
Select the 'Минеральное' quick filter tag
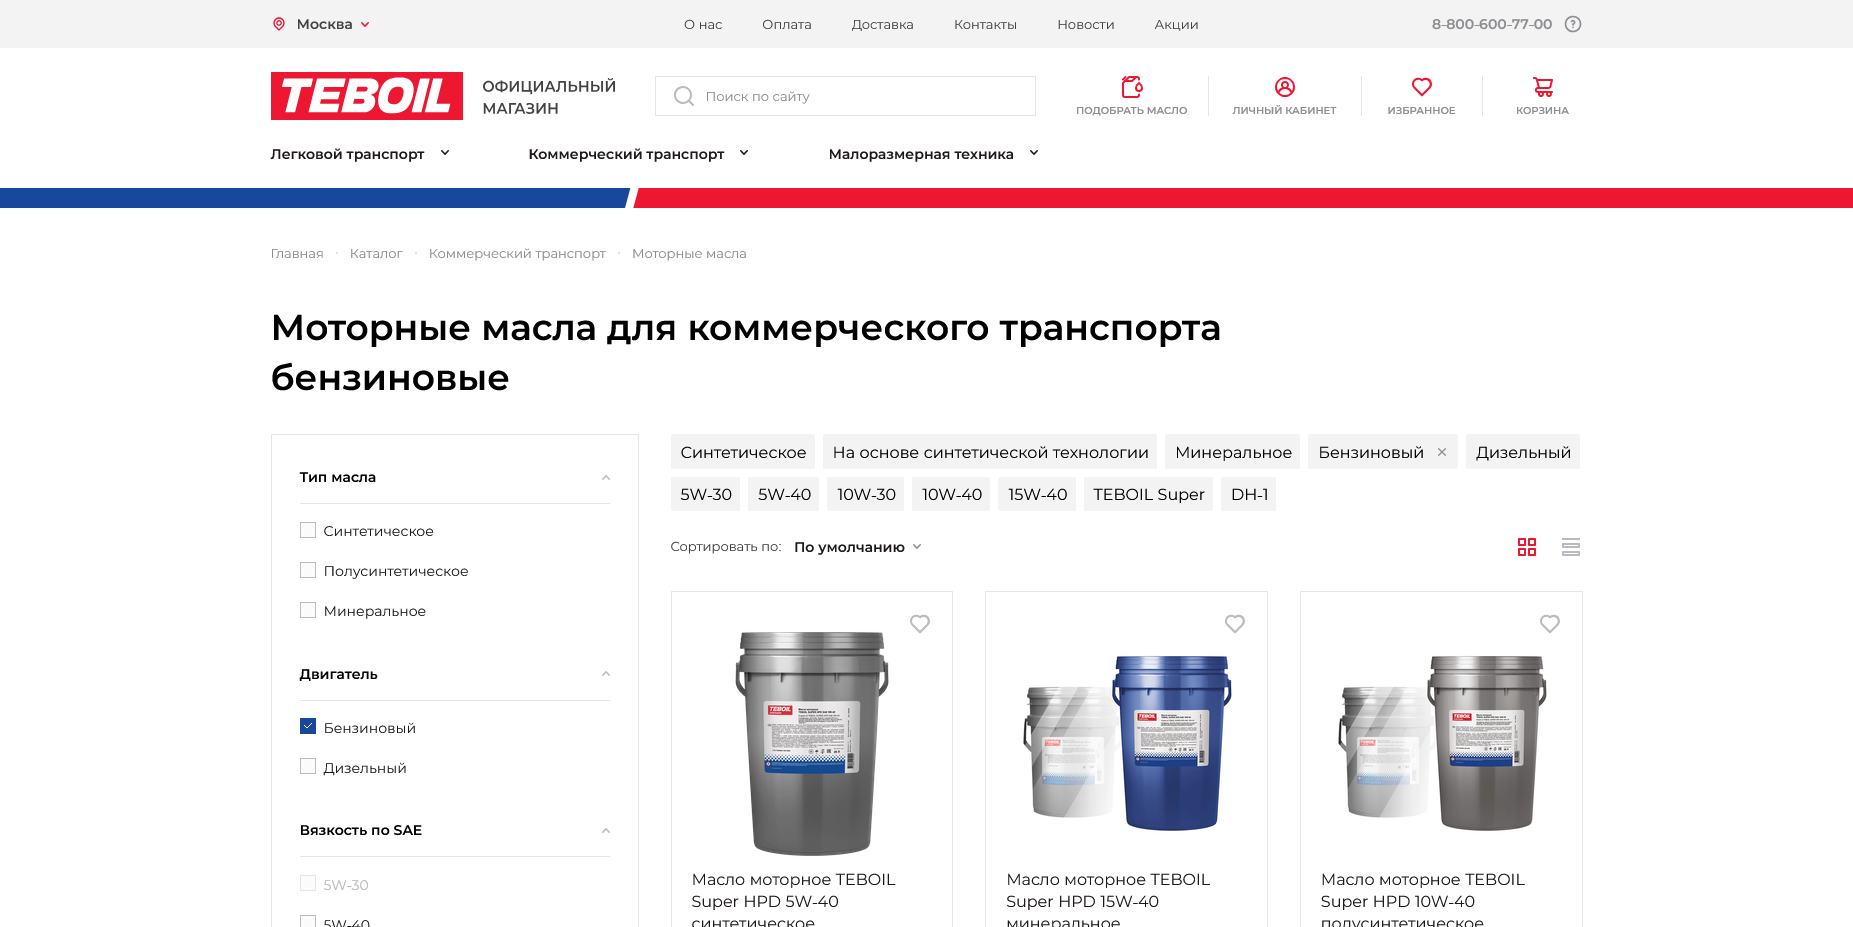tap(1233, 452)
